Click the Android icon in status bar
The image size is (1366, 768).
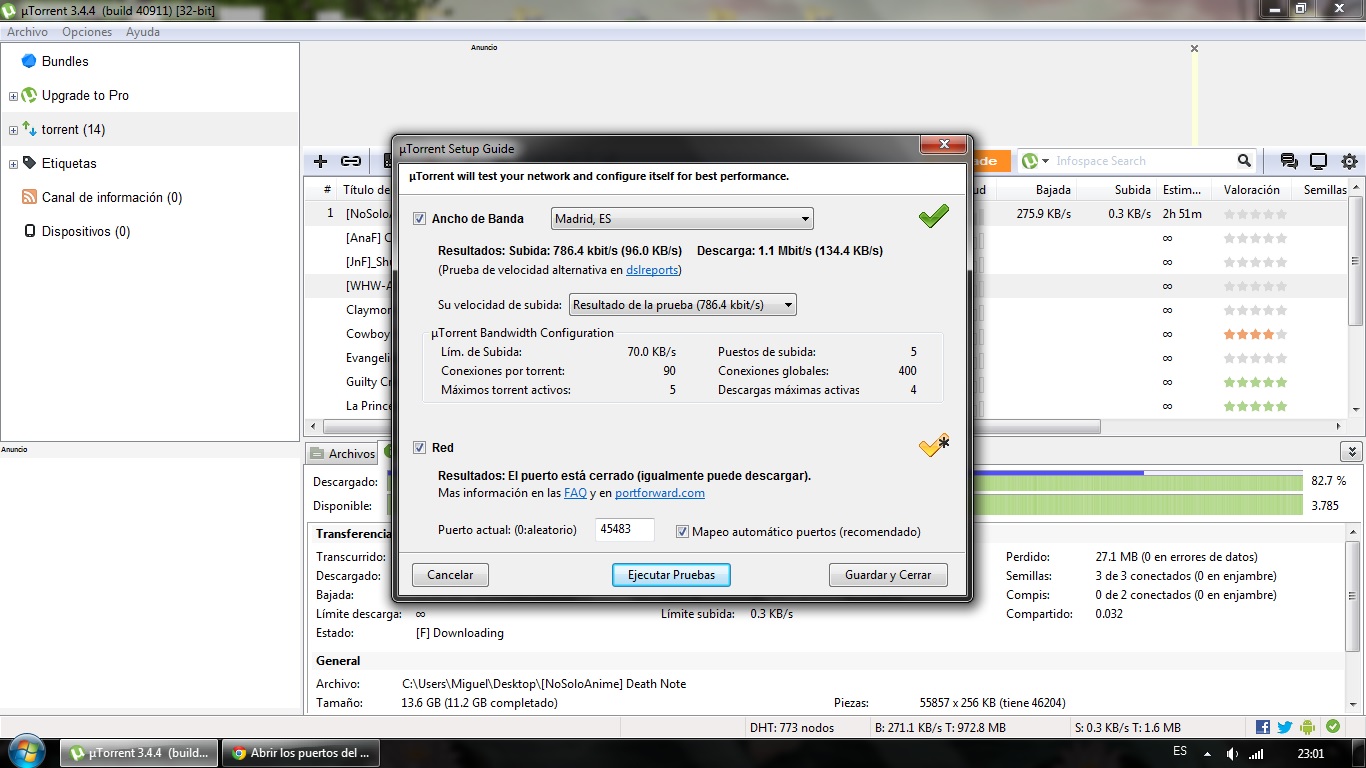pos(1308,727)
